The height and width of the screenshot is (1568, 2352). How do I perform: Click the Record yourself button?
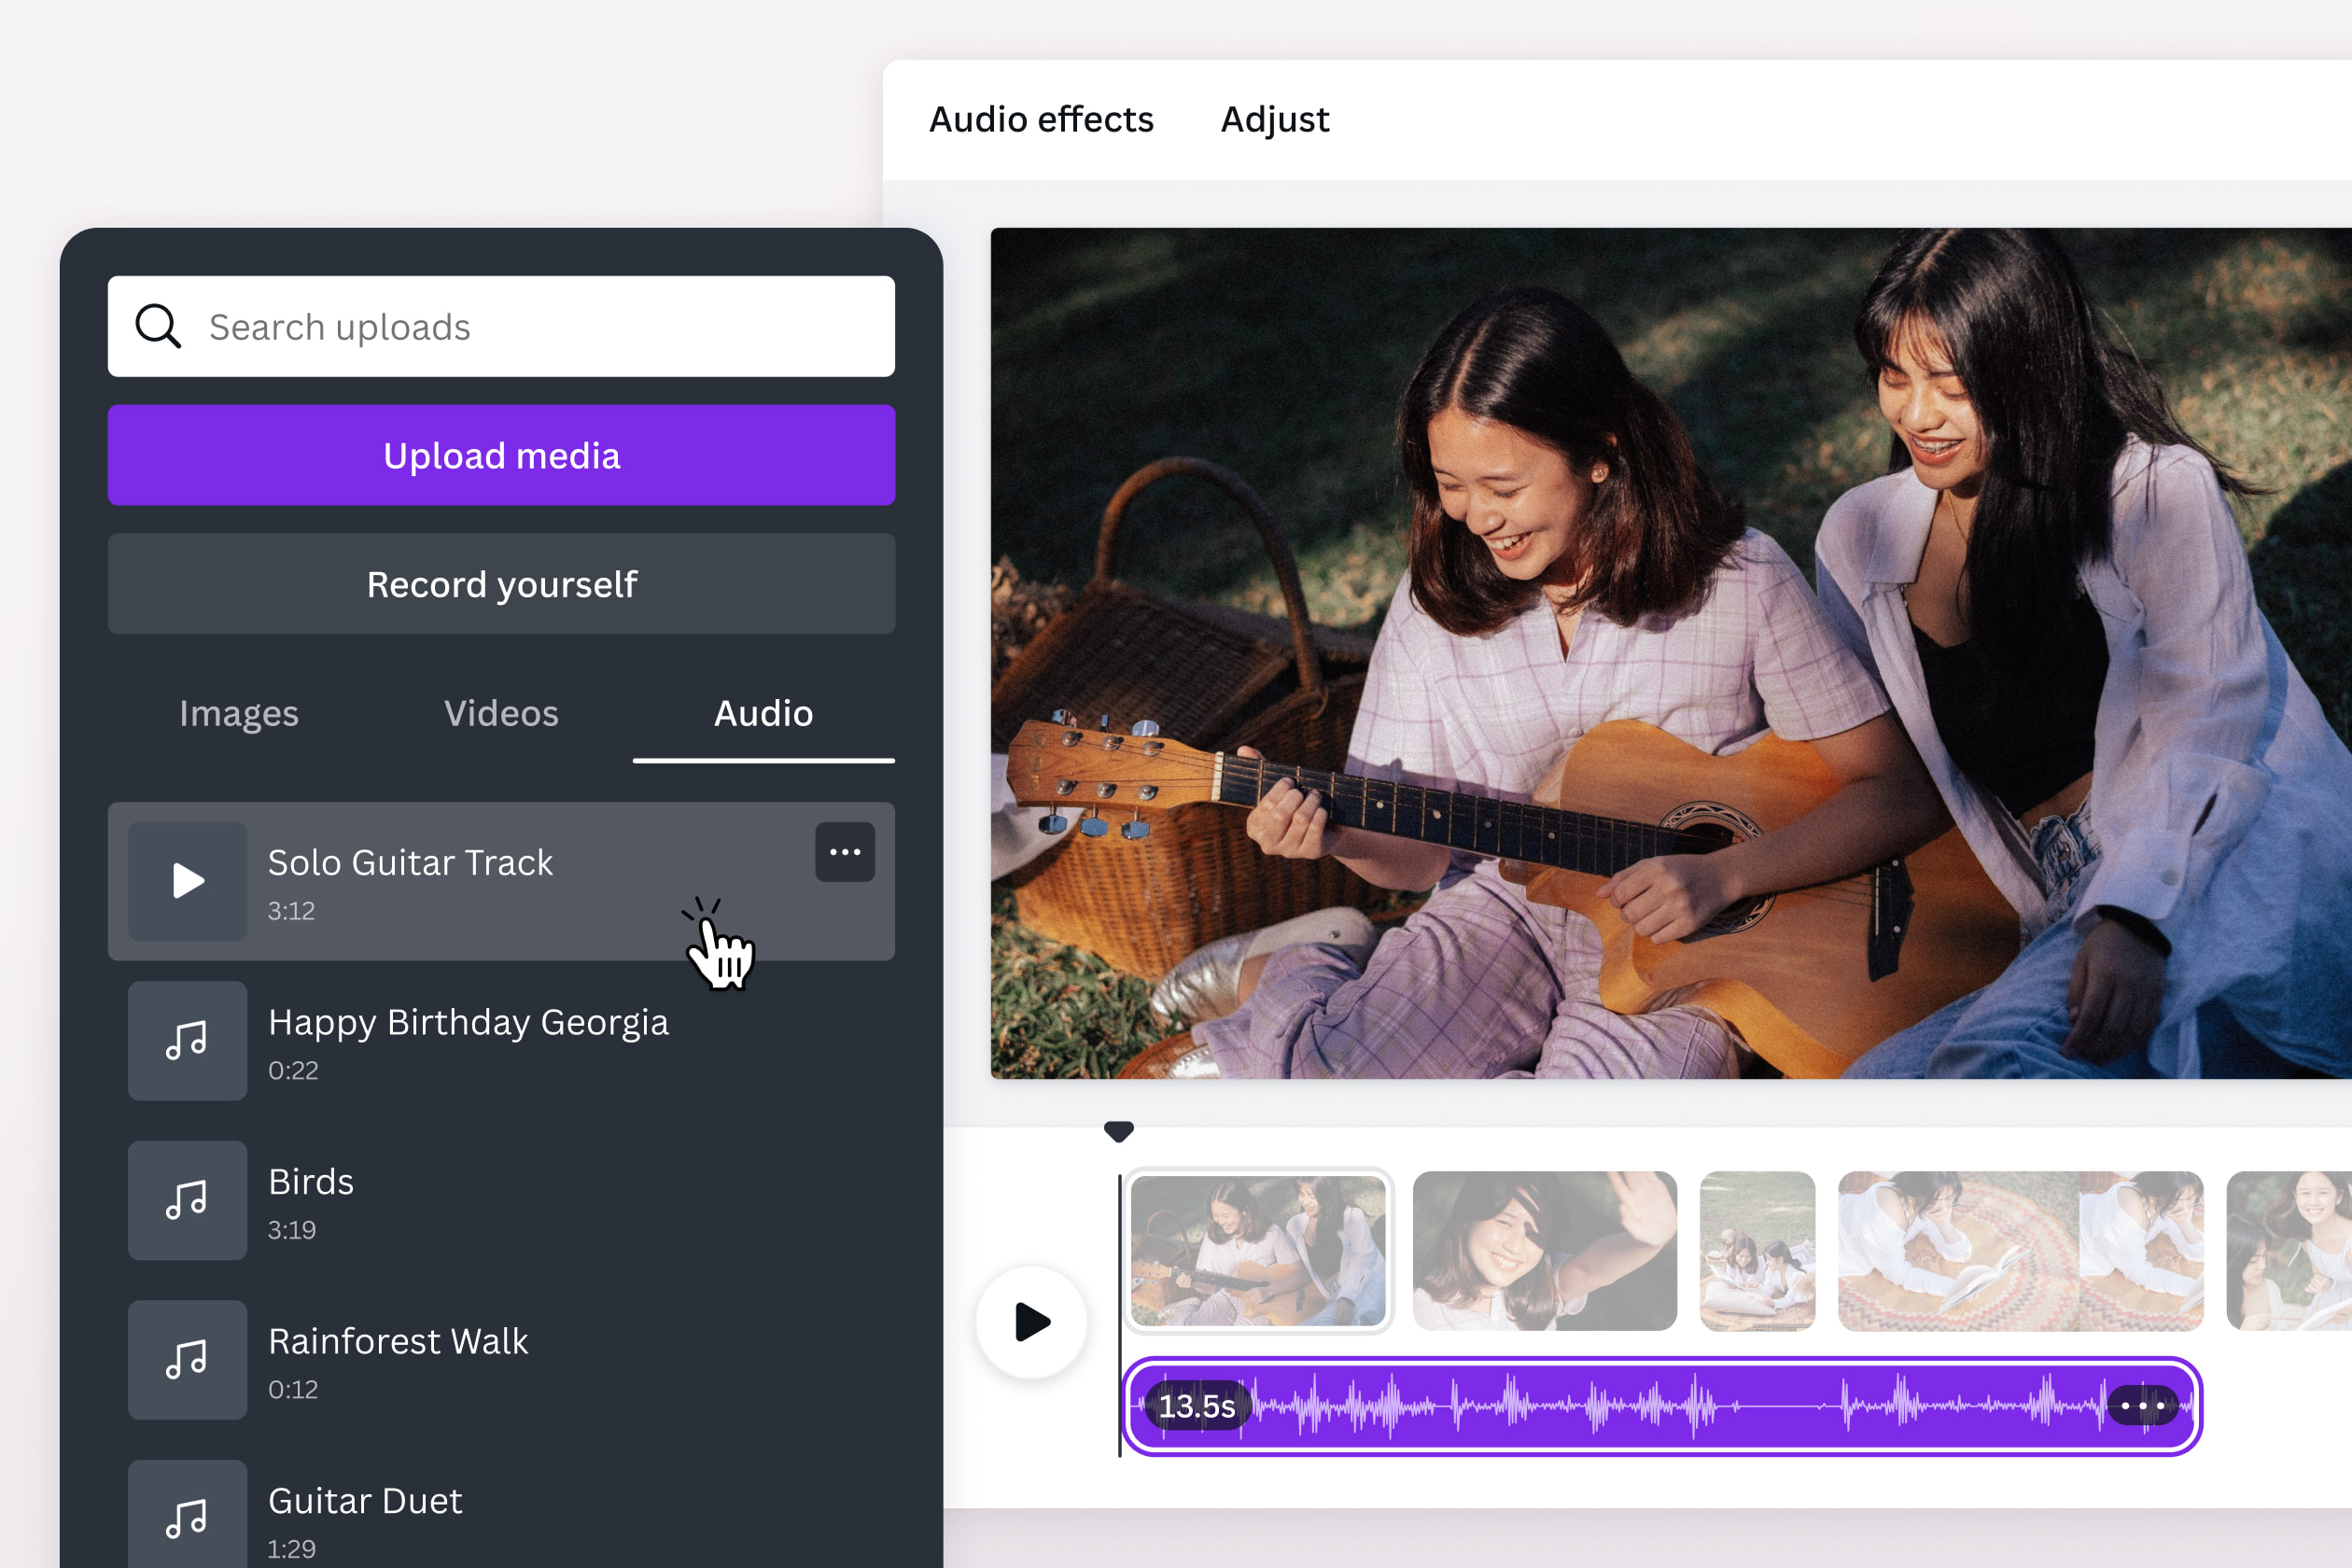coord(500,582)
